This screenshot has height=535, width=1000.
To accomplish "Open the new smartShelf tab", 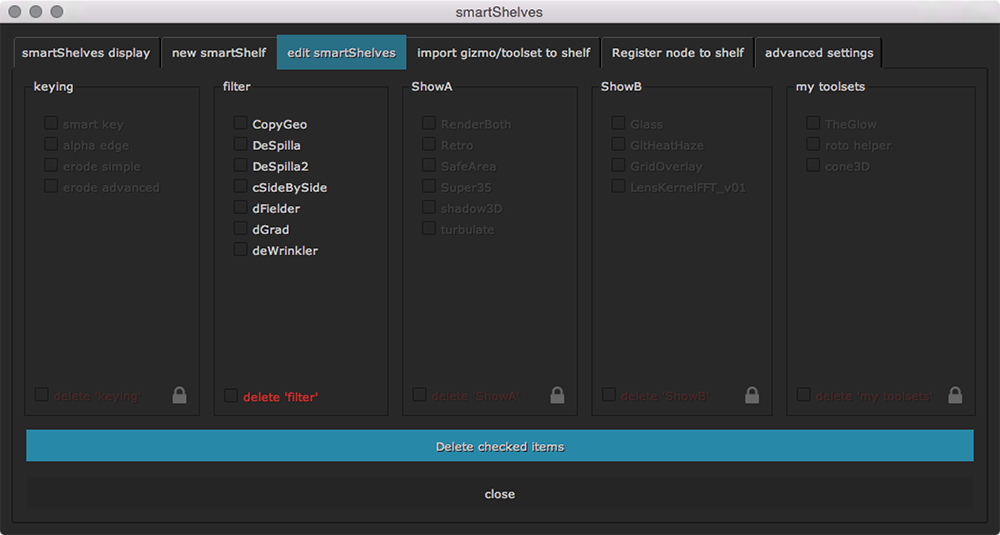I will [219, 53].
